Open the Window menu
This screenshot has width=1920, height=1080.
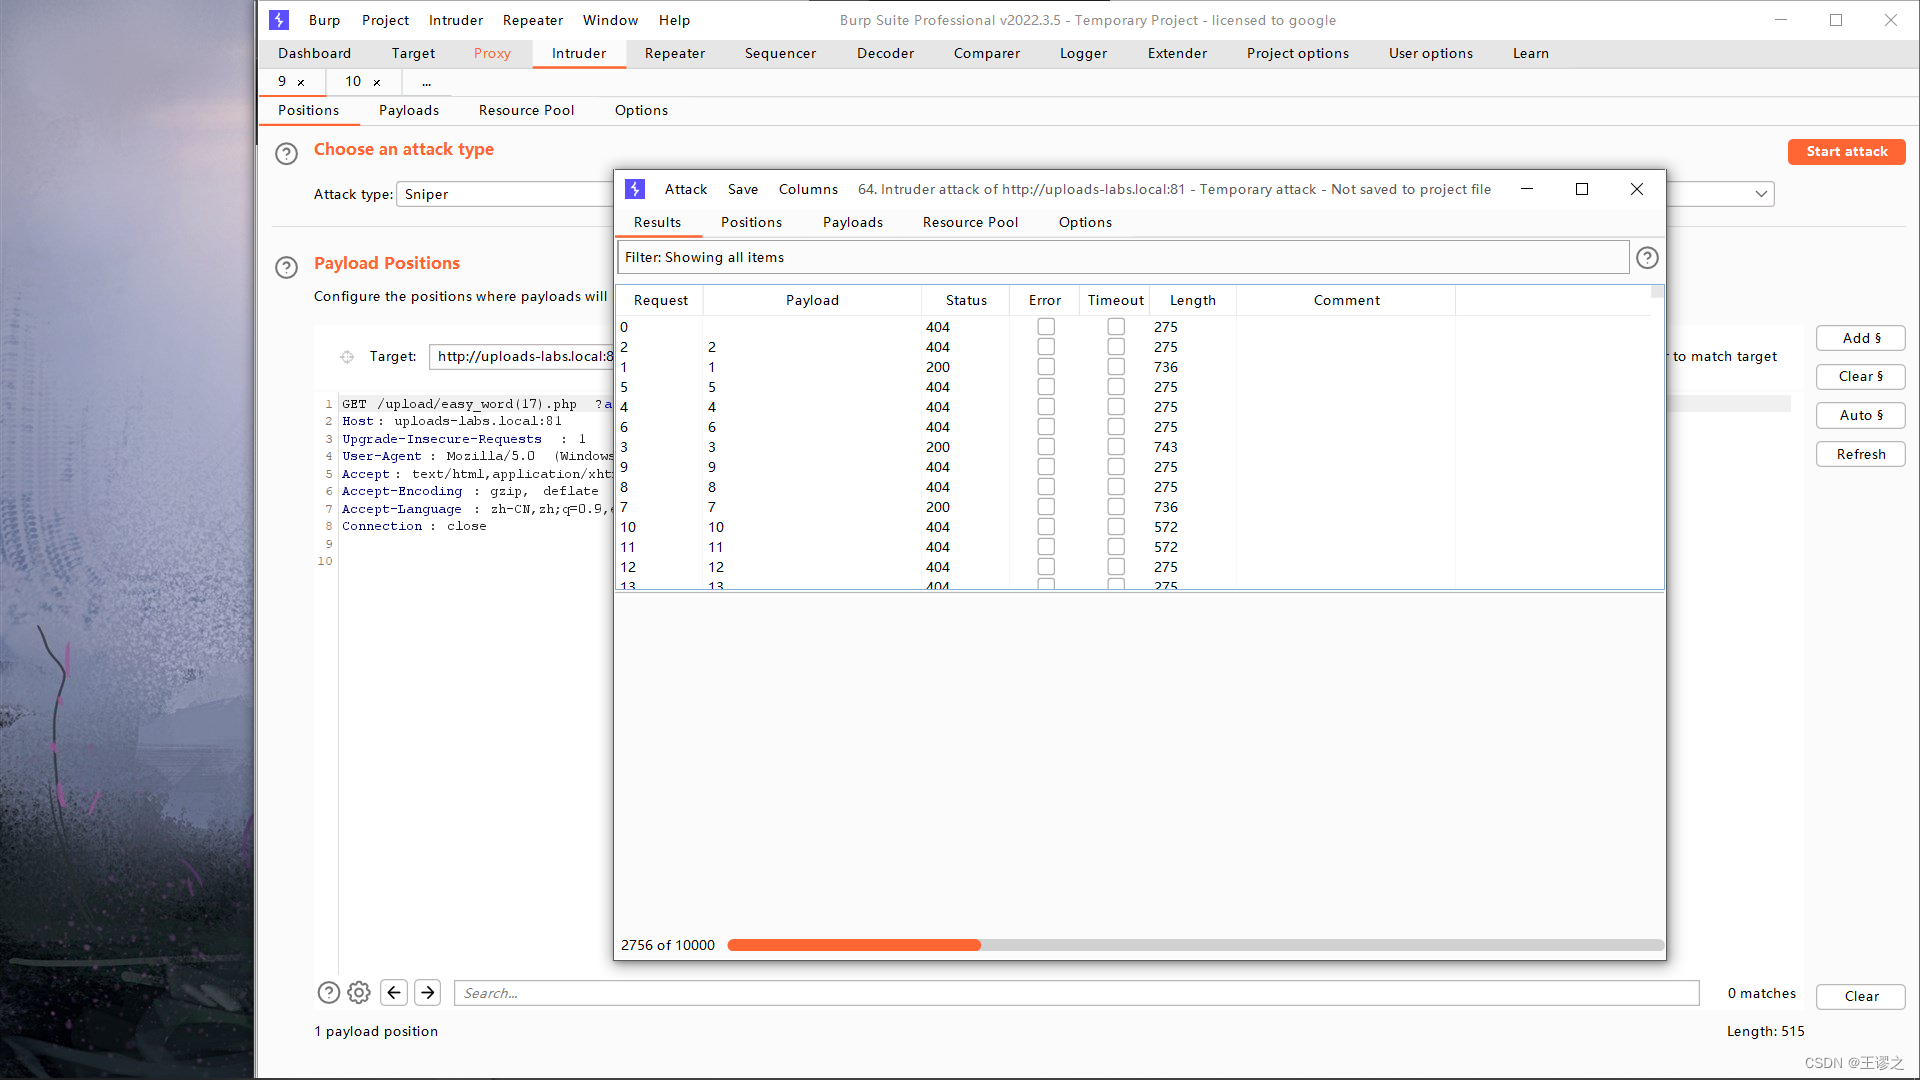point(610,20)
